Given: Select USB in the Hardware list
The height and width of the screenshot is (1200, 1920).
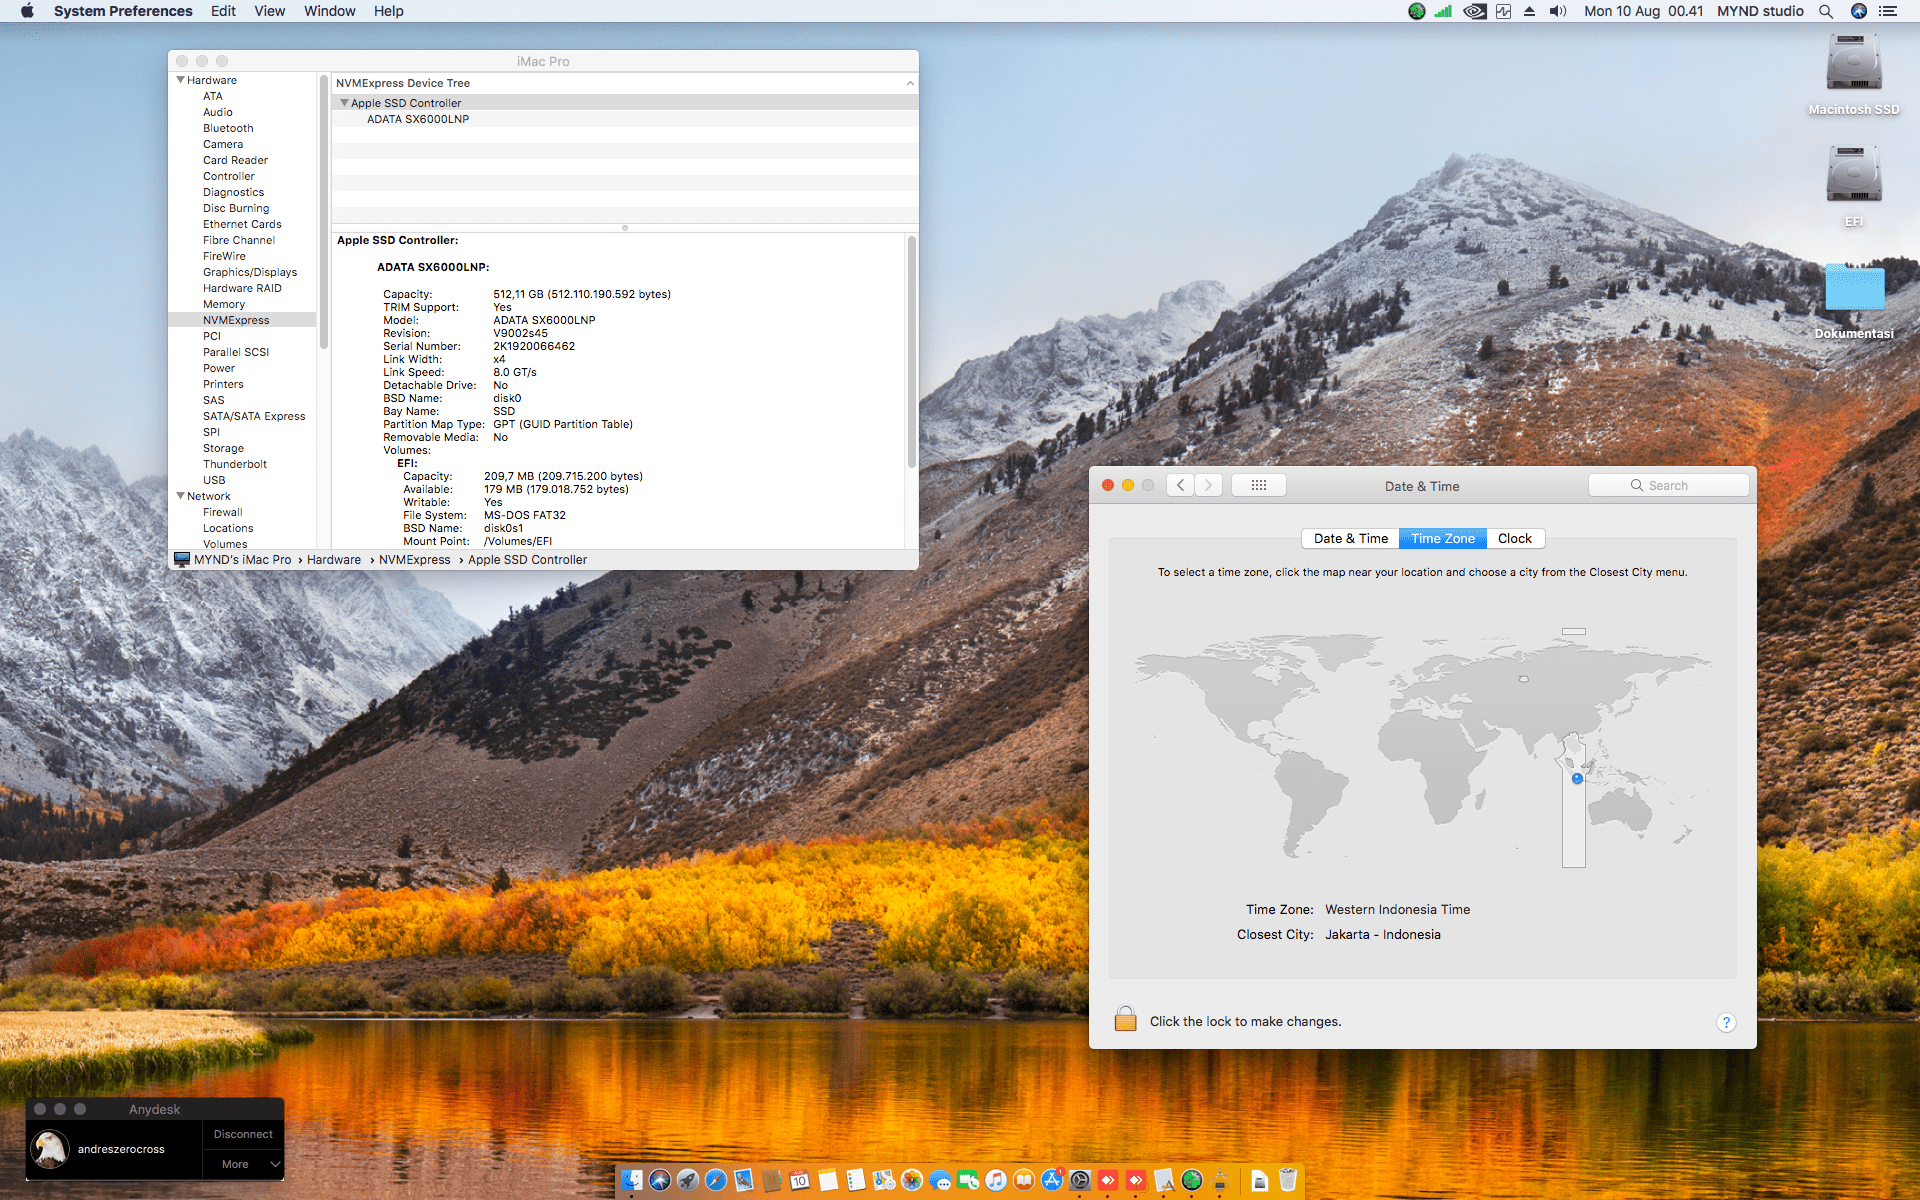Looking at the screenshot, I should (x=214, y=480).
